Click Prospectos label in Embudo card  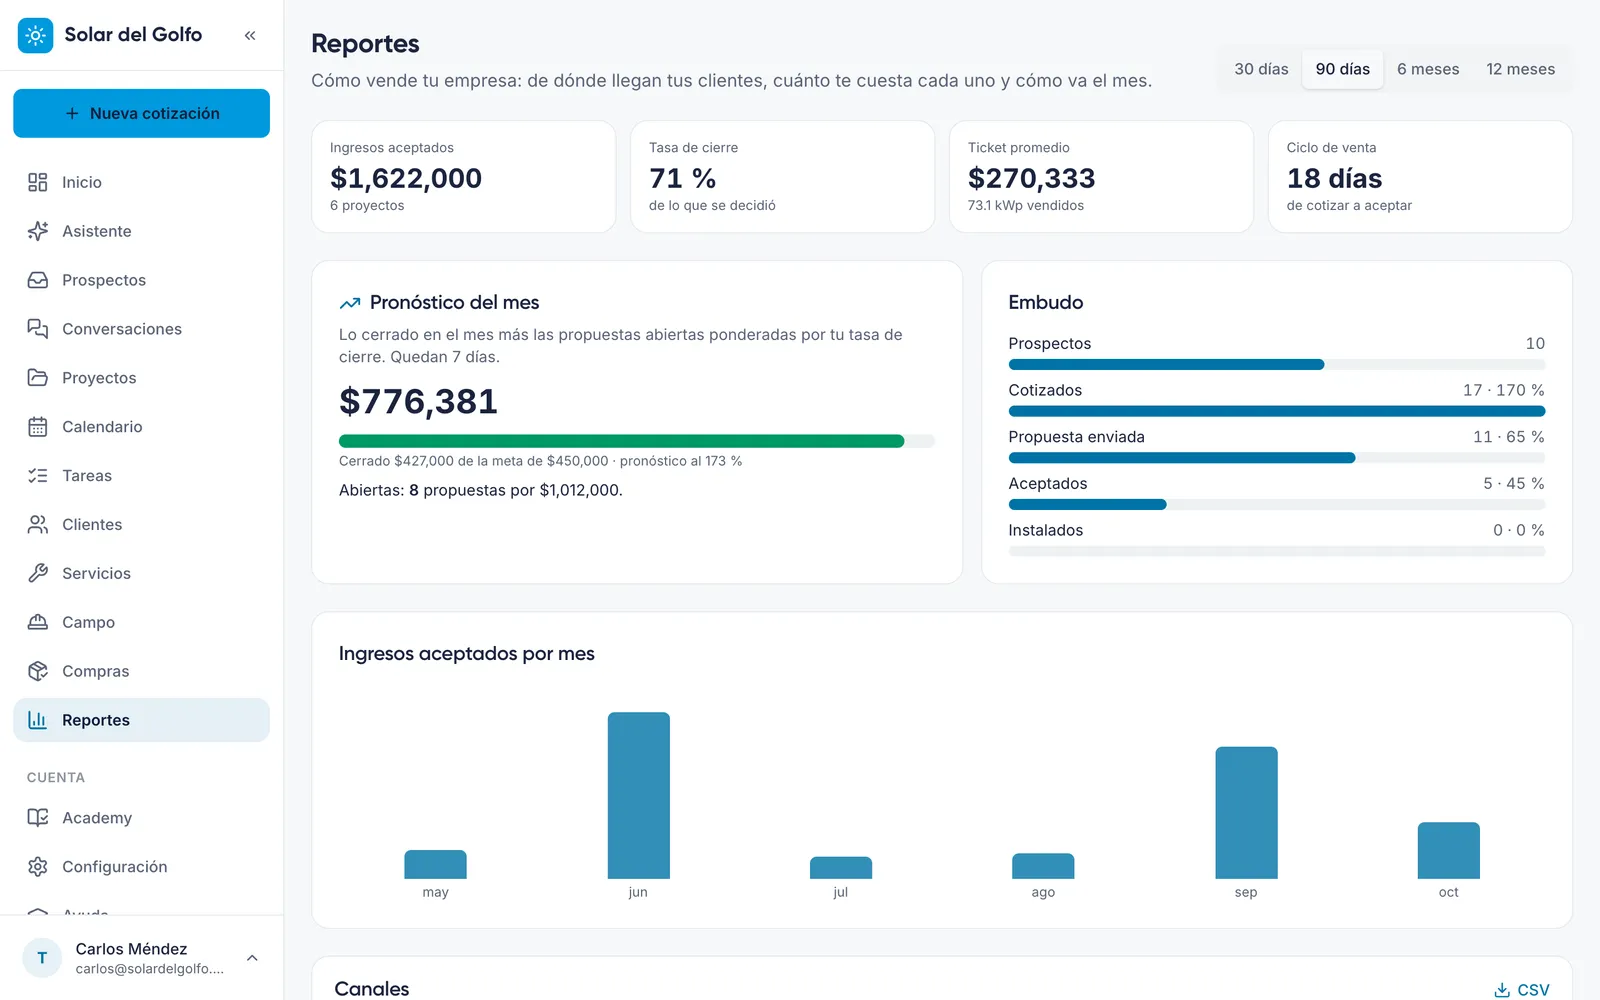(1049, 343)
